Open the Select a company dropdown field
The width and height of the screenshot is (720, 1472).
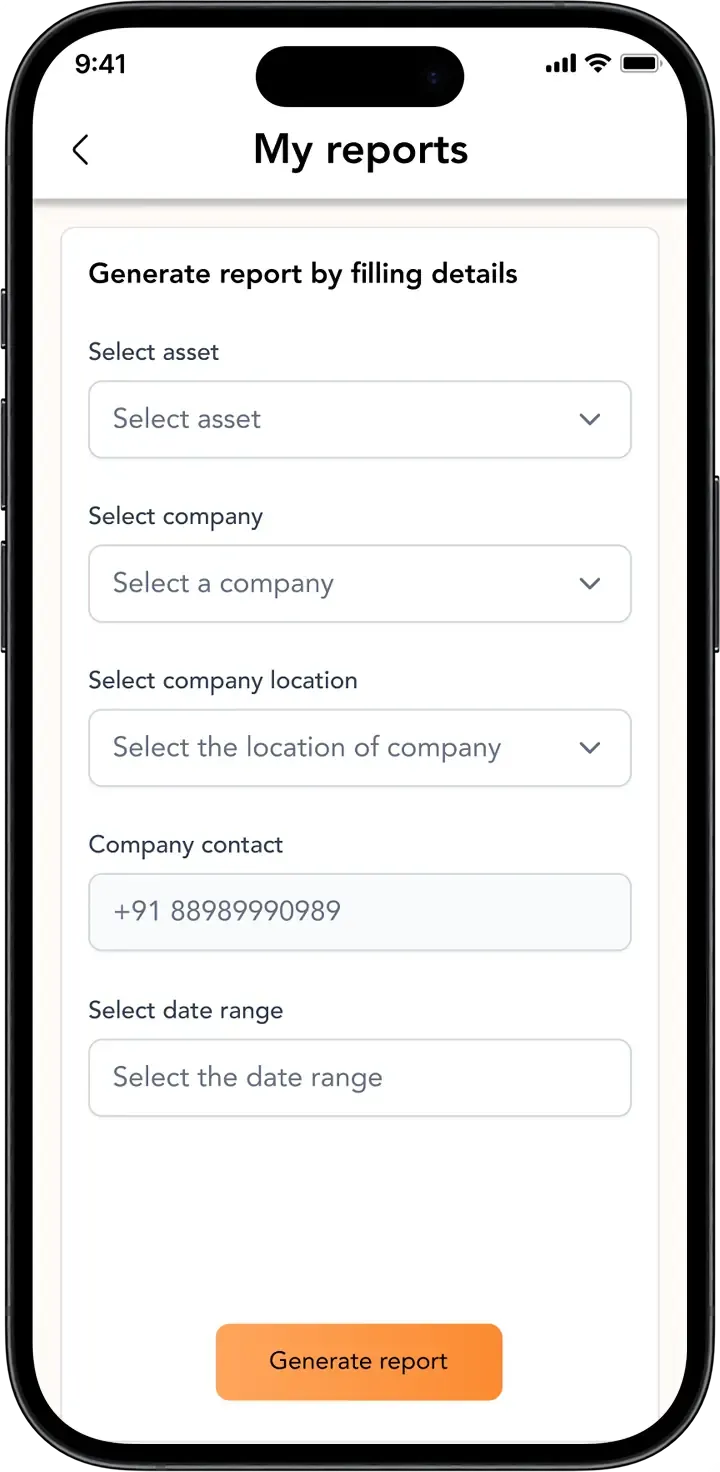(x=340, y=583)
